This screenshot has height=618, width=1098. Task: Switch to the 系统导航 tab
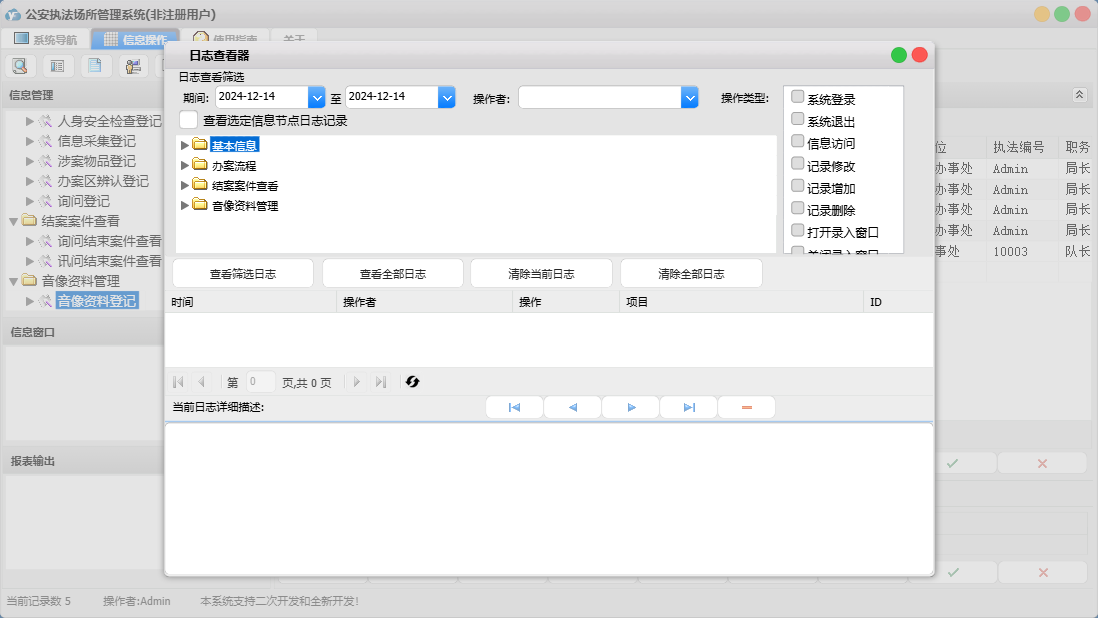click(45, 40)
